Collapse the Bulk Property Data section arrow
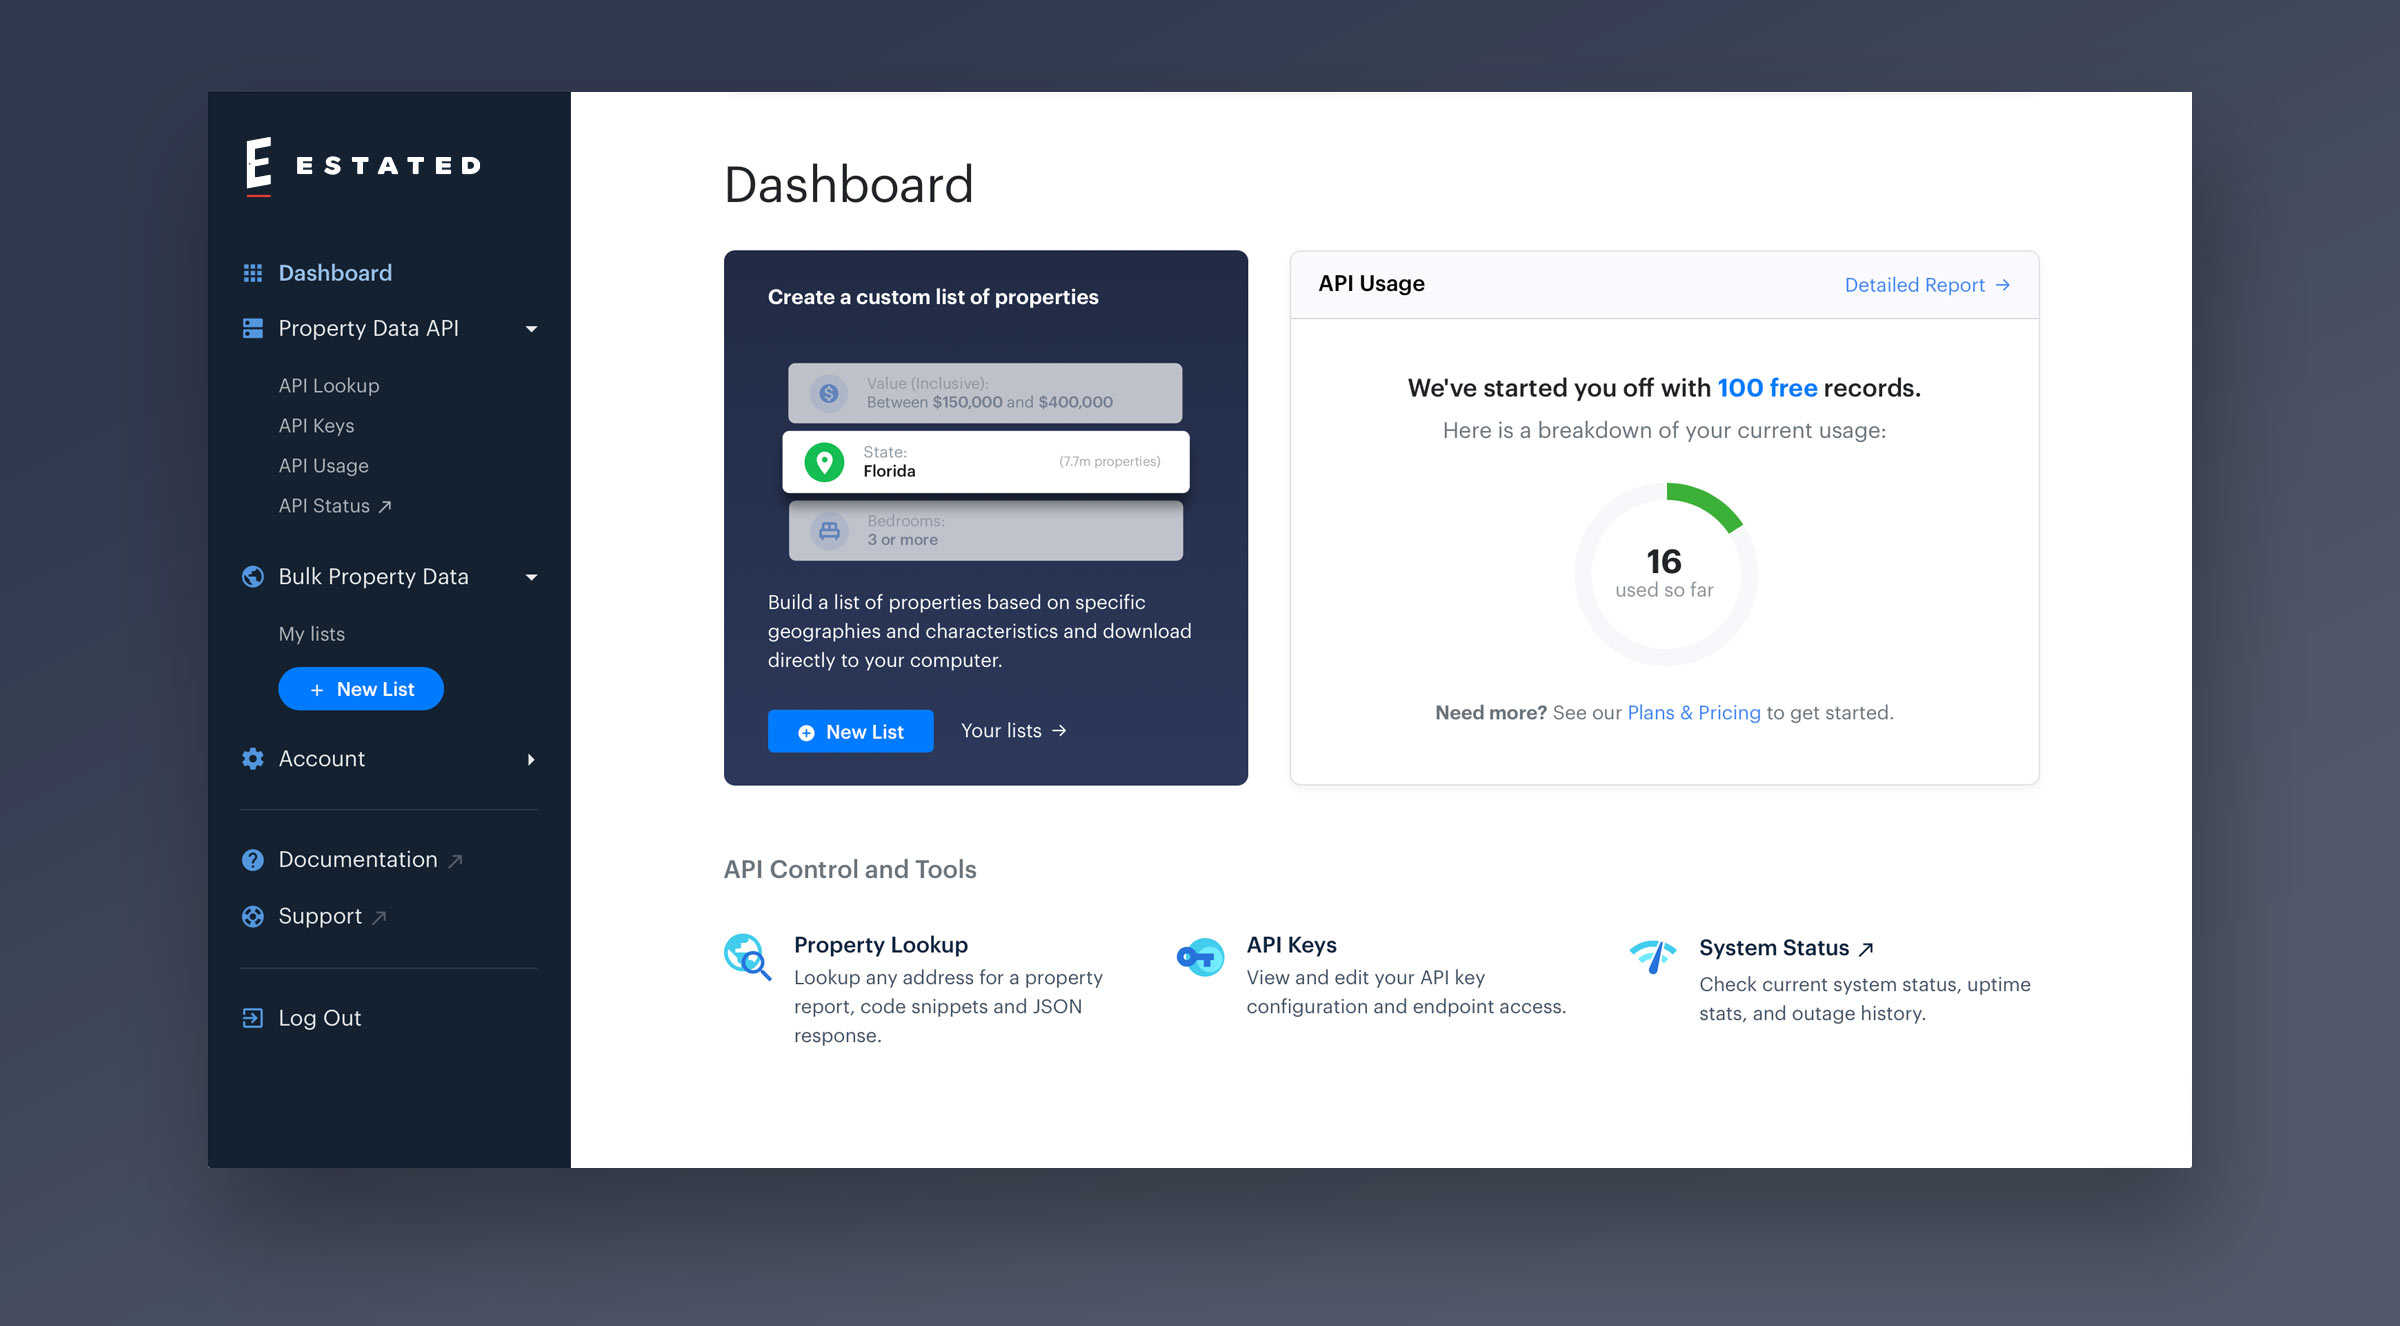 (x=531, y=577)
